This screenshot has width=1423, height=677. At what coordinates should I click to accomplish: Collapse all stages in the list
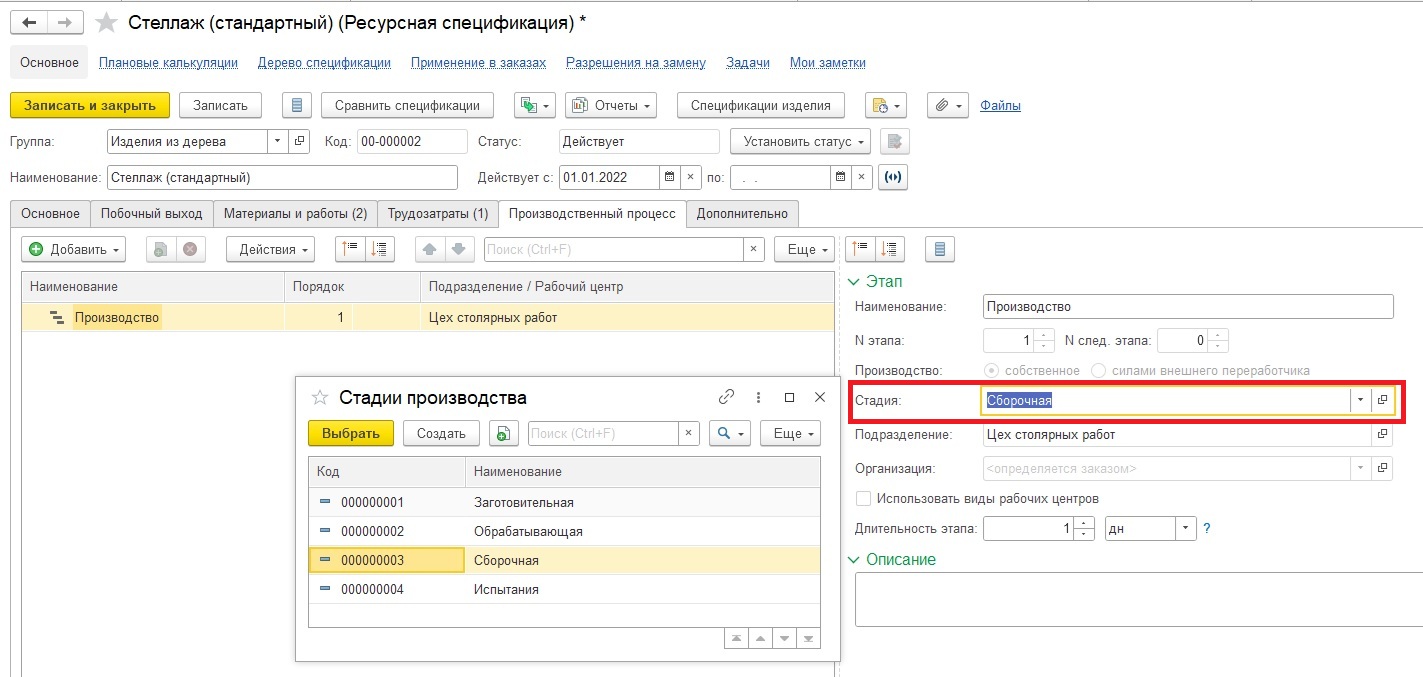351,249
